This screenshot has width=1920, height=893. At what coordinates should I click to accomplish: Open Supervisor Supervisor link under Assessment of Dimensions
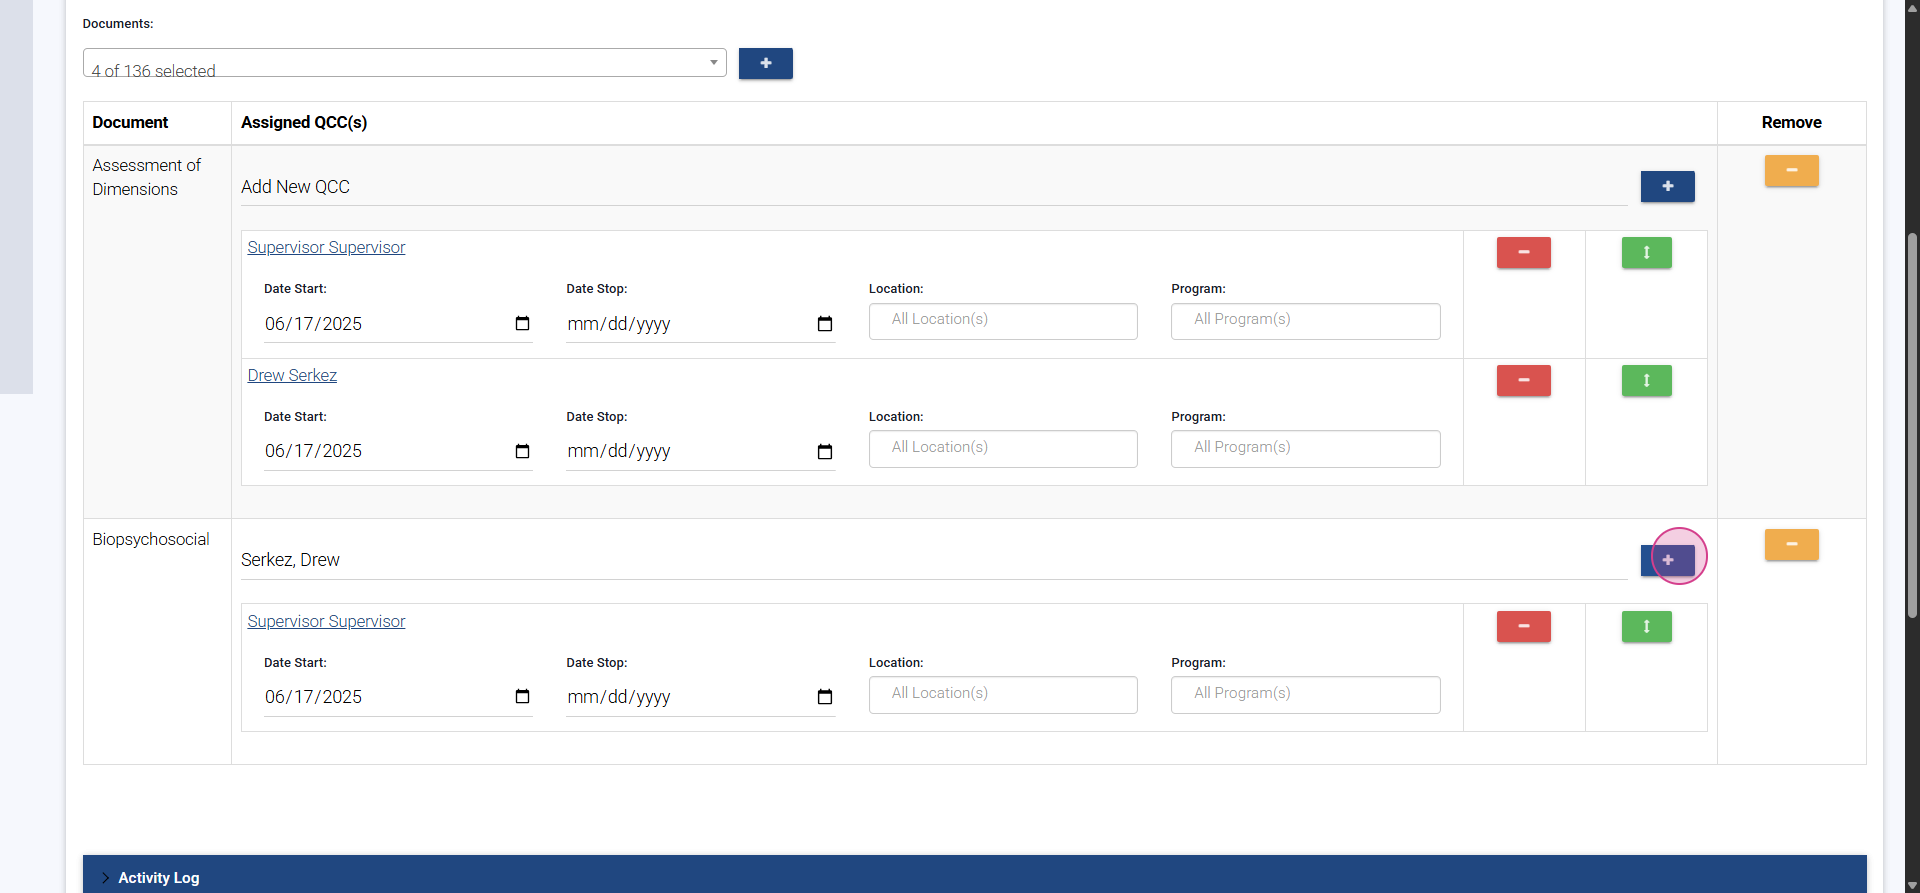pyautogui.click(x=326, y=247)
